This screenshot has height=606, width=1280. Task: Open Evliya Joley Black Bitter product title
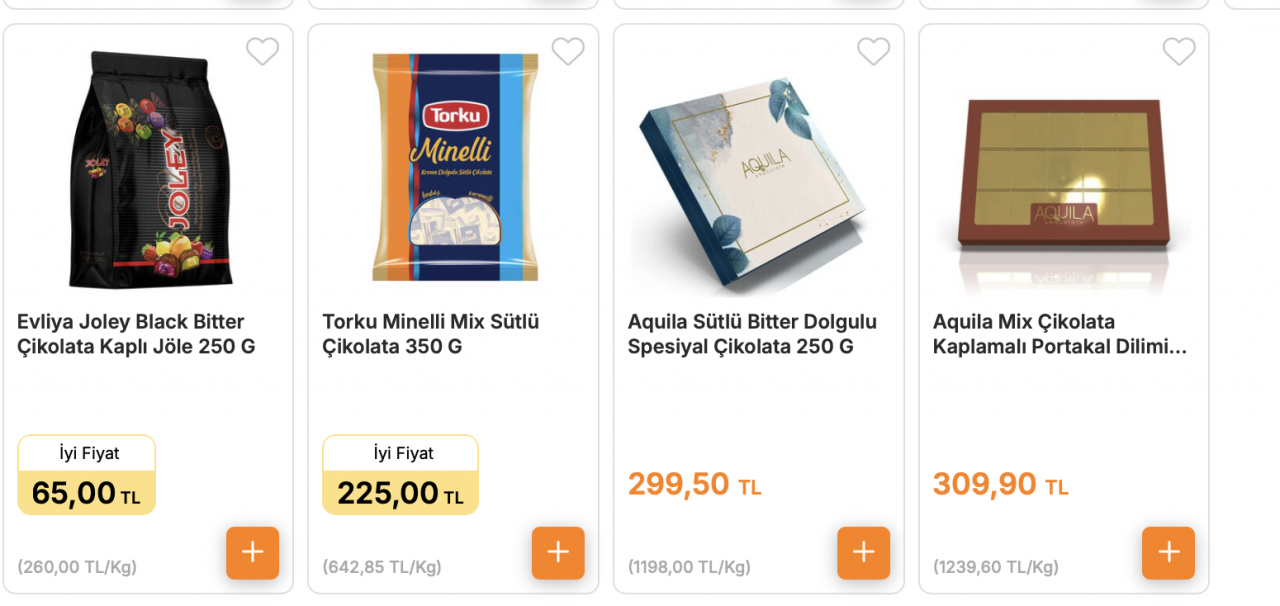click(x=136, y=334)
